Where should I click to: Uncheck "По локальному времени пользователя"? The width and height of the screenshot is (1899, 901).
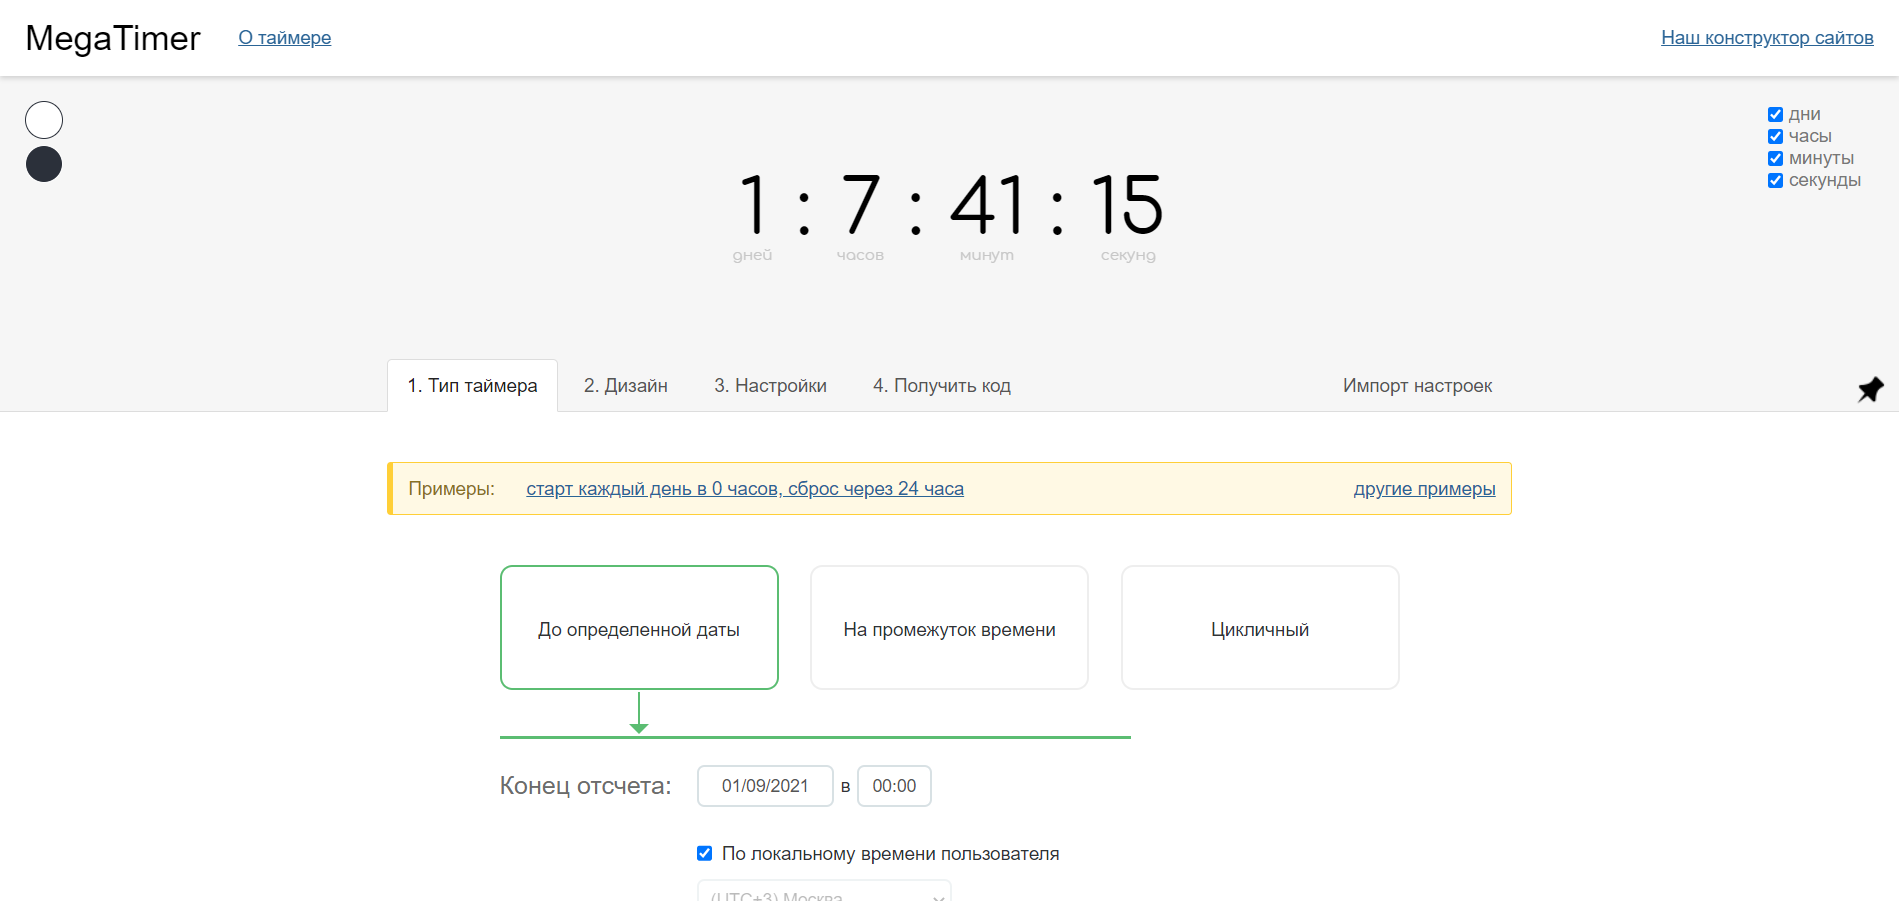[704, 853]
